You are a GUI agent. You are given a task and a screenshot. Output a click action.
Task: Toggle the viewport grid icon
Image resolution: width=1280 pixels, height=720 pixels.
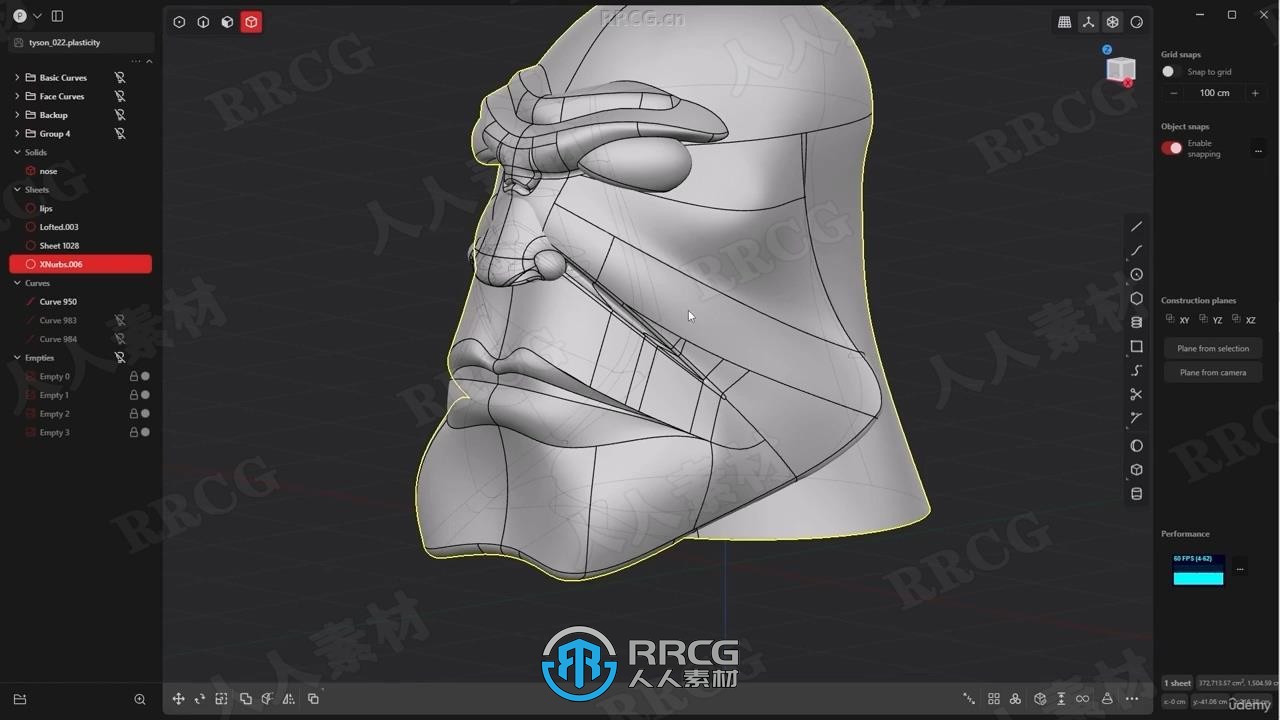coord(1064,22)
